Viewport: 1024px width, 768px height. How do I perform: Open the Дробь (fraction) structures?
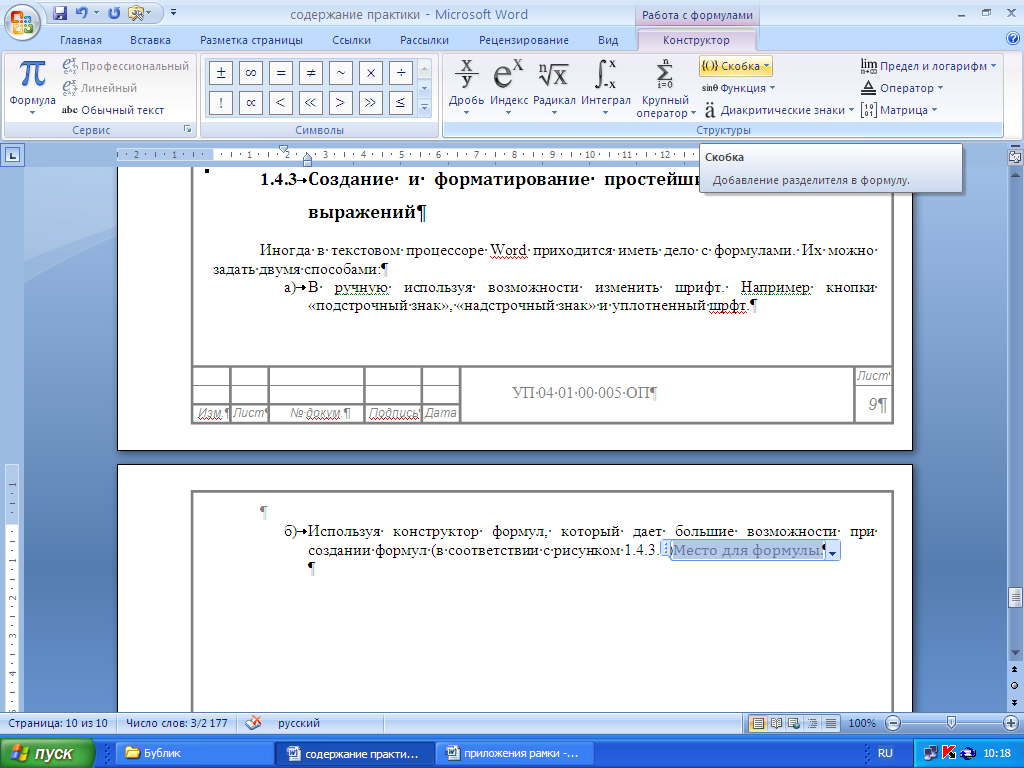pos(466,87)
